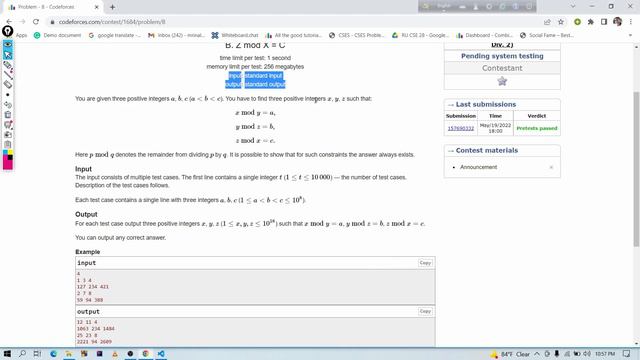Viewport: 640px width, 360px height.
Task: Open the taskbar search icon
Action: (22, 353)
